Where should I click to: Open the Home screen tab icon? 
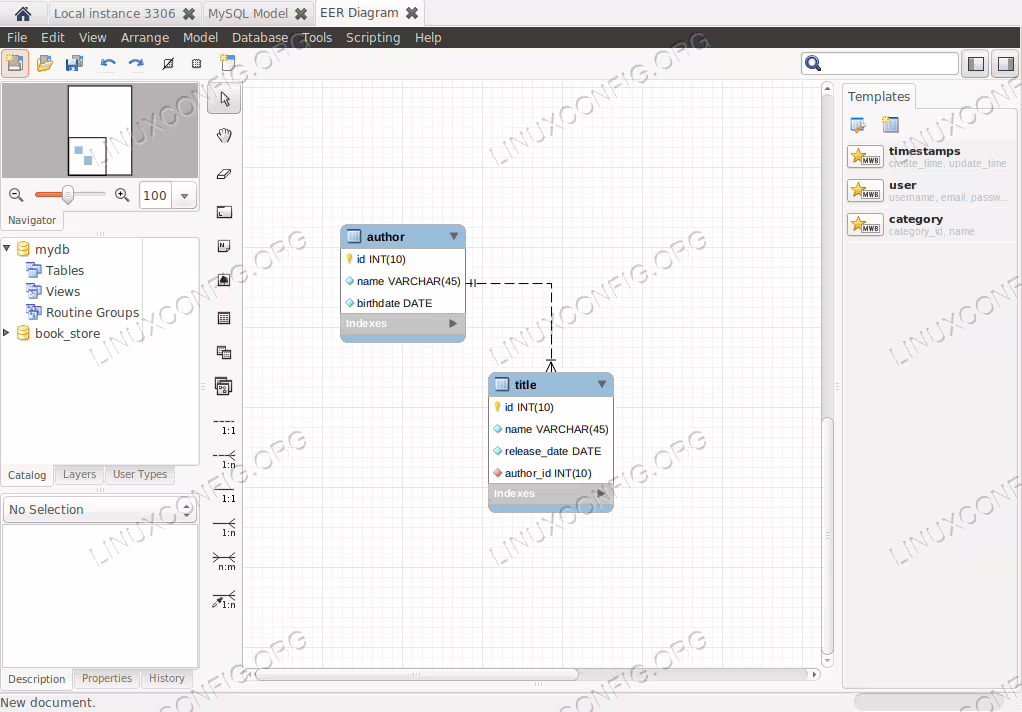tap(23, 13)
